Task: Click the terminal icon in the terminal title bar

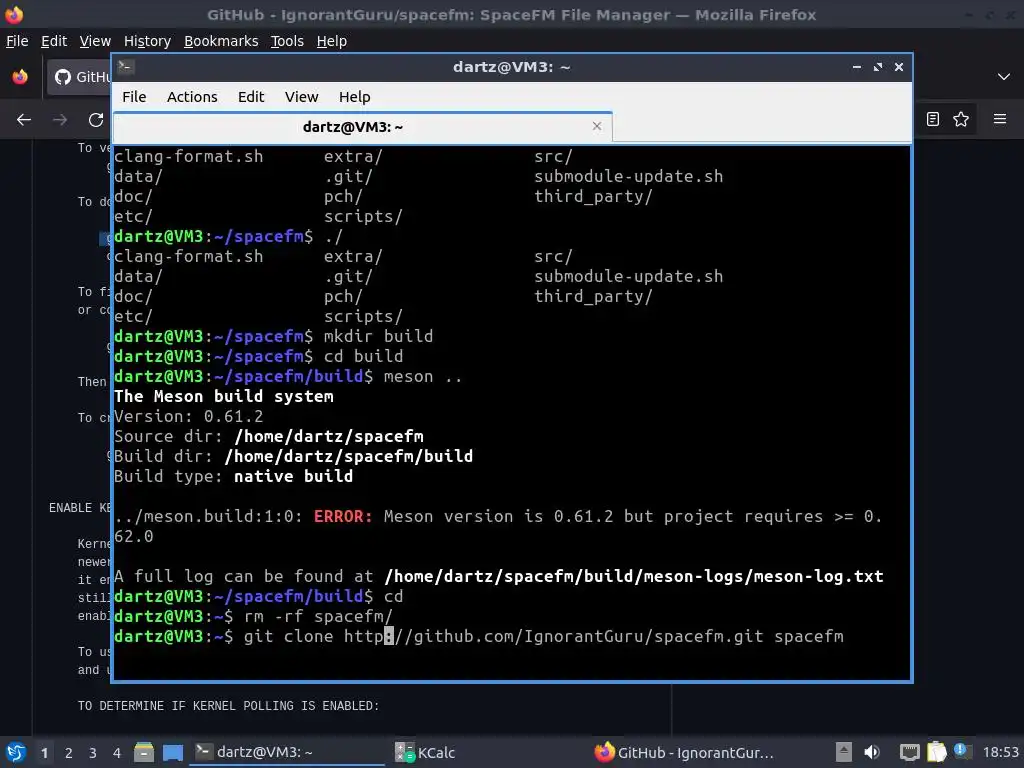Action: pos(126,66)
